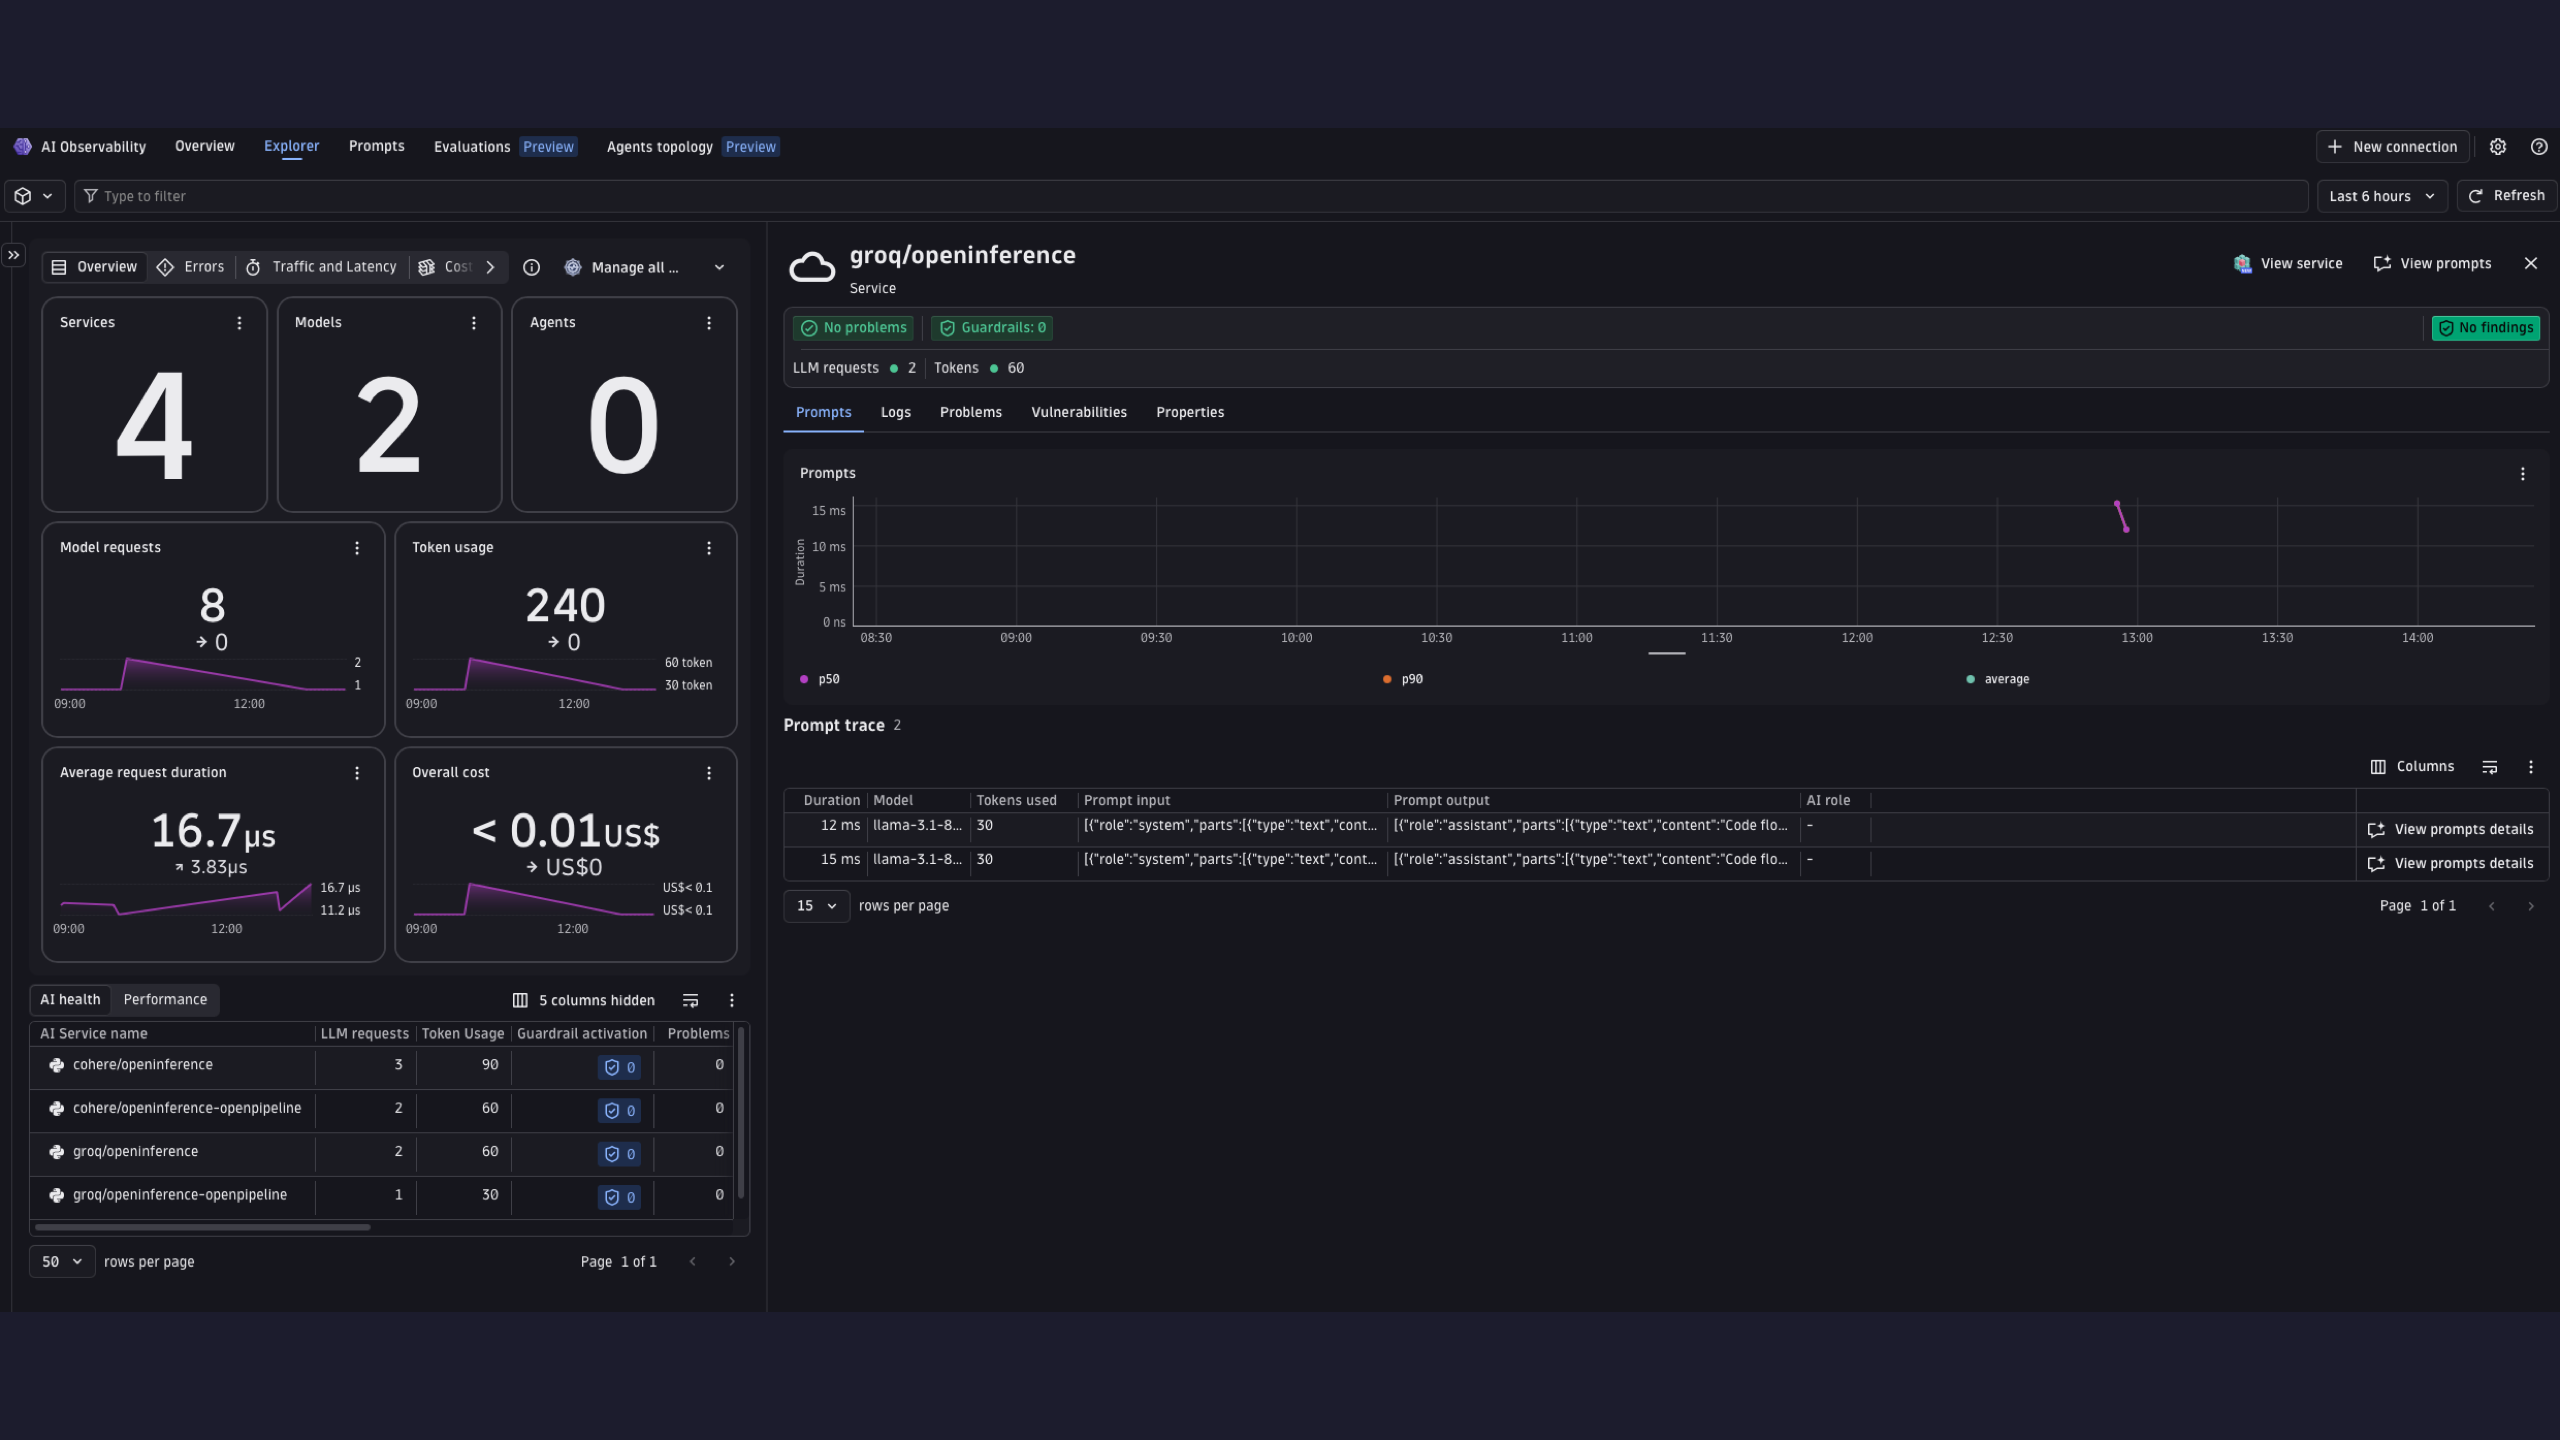Screen dimensions: 2560x1440
Task: Open Last 6 hours timeframe dropdown
Action: (x=2382, y=196)
